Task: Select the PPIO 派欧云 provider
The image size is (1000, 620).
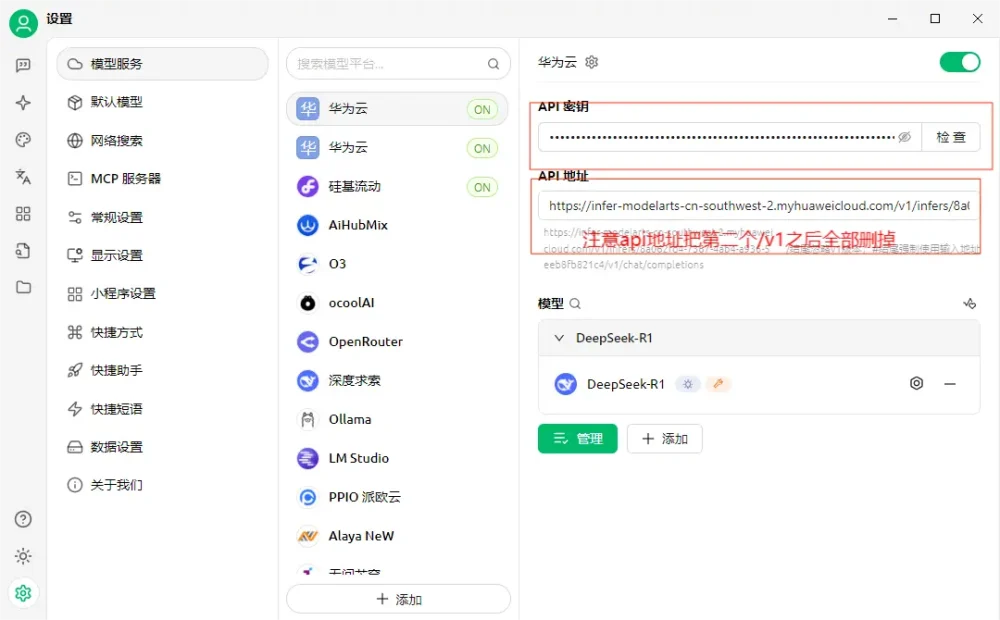Action: click(397, 497)
